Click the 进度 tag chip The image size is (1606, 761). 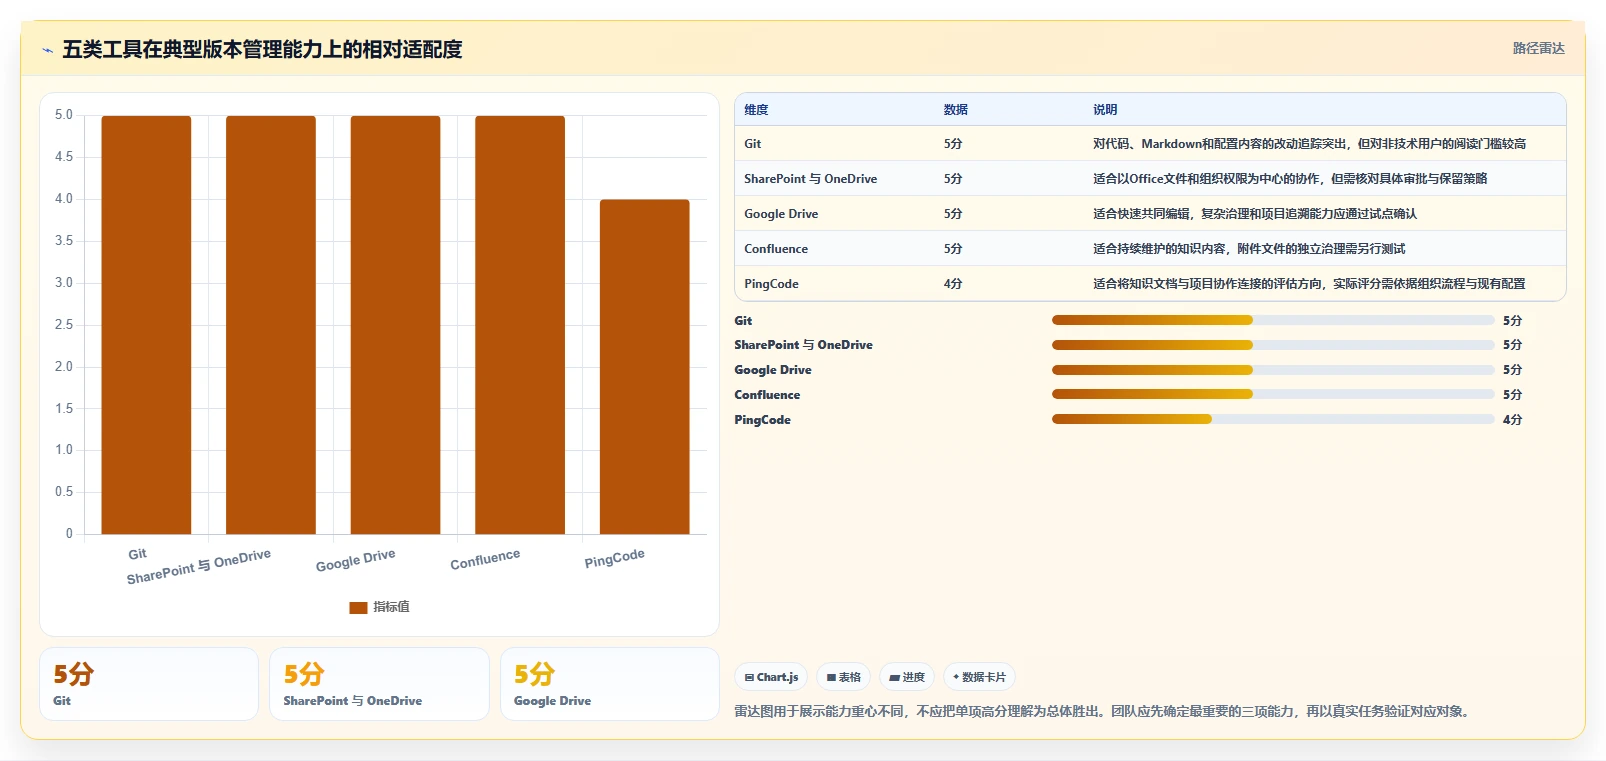pyautogui.click(x=907, y=677)
